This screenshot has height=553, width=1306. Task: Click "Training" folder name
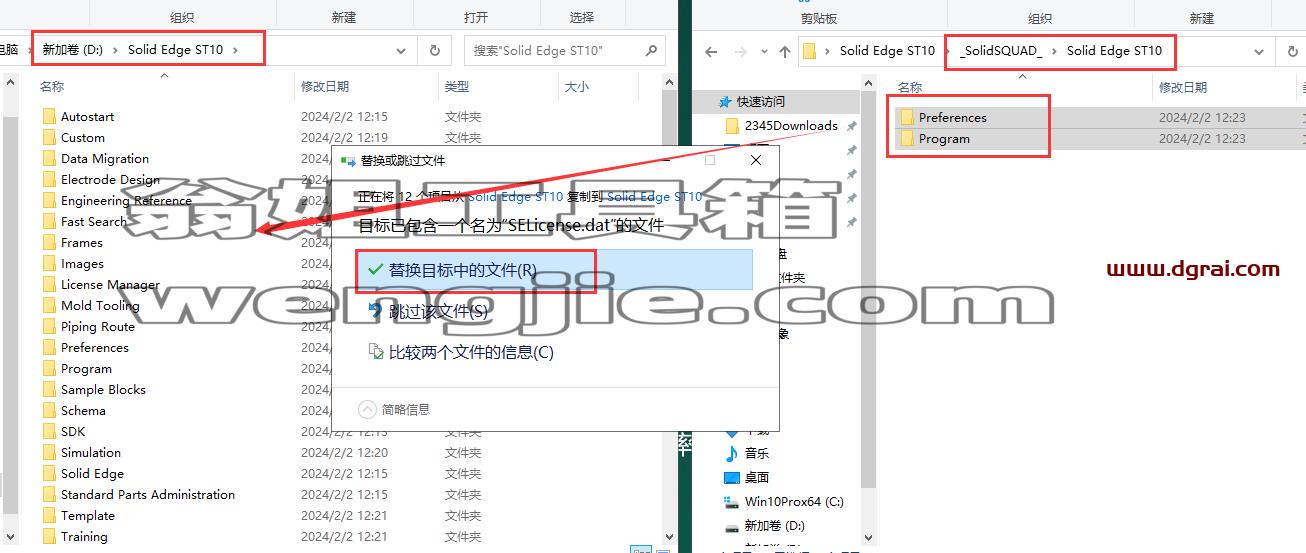[x=84, y=537]
